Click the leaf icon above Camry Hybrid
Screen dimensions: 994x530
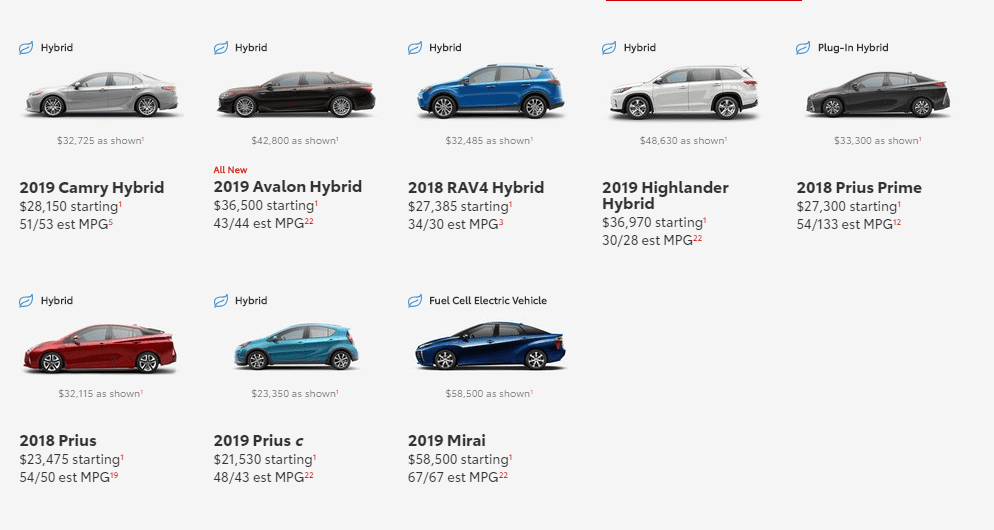(x=26, y=48)
